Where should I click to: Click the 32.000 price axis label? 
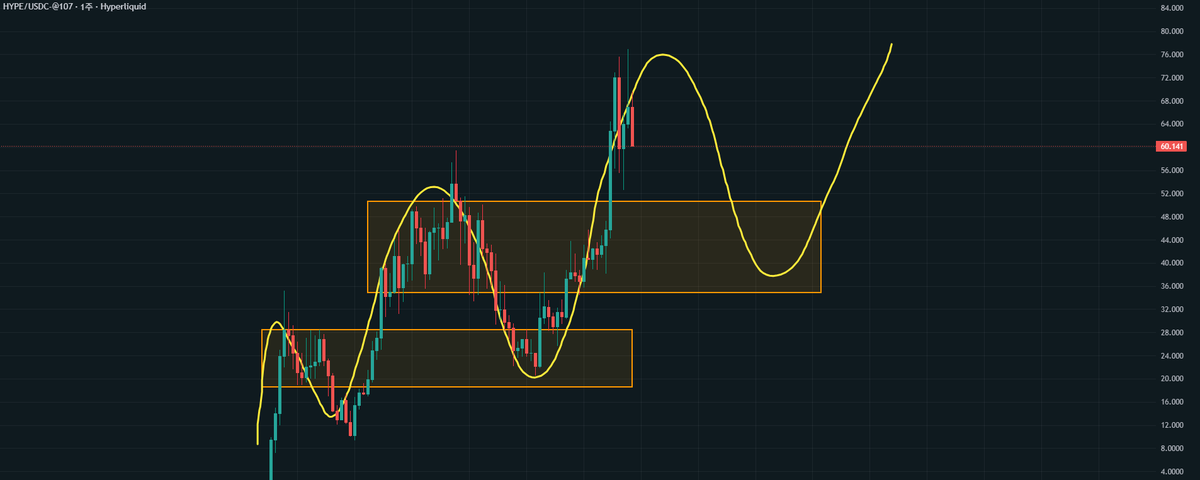coord(1172,309)
